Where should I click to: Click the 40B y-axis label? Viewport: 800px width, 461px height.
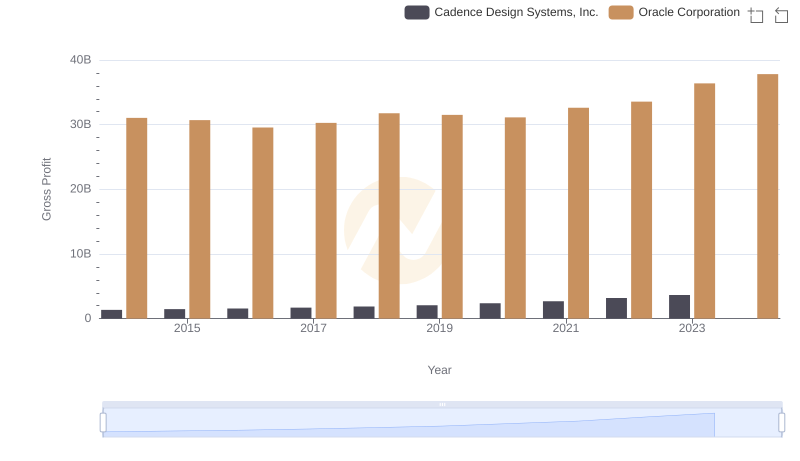[x=81, y=60]
